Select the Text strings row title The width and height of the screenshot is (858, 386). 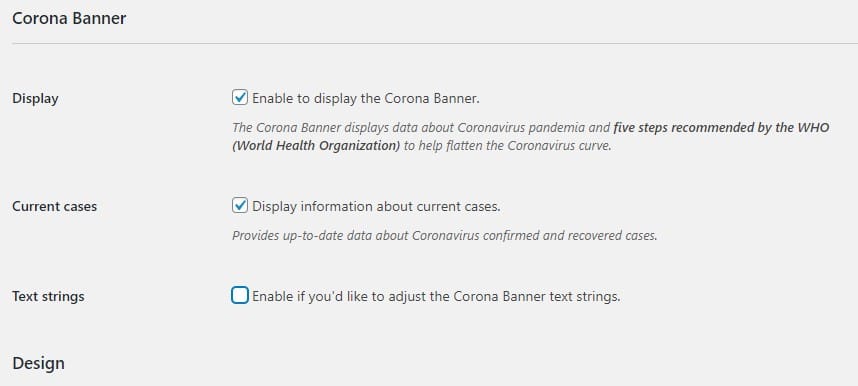[48, 296]
